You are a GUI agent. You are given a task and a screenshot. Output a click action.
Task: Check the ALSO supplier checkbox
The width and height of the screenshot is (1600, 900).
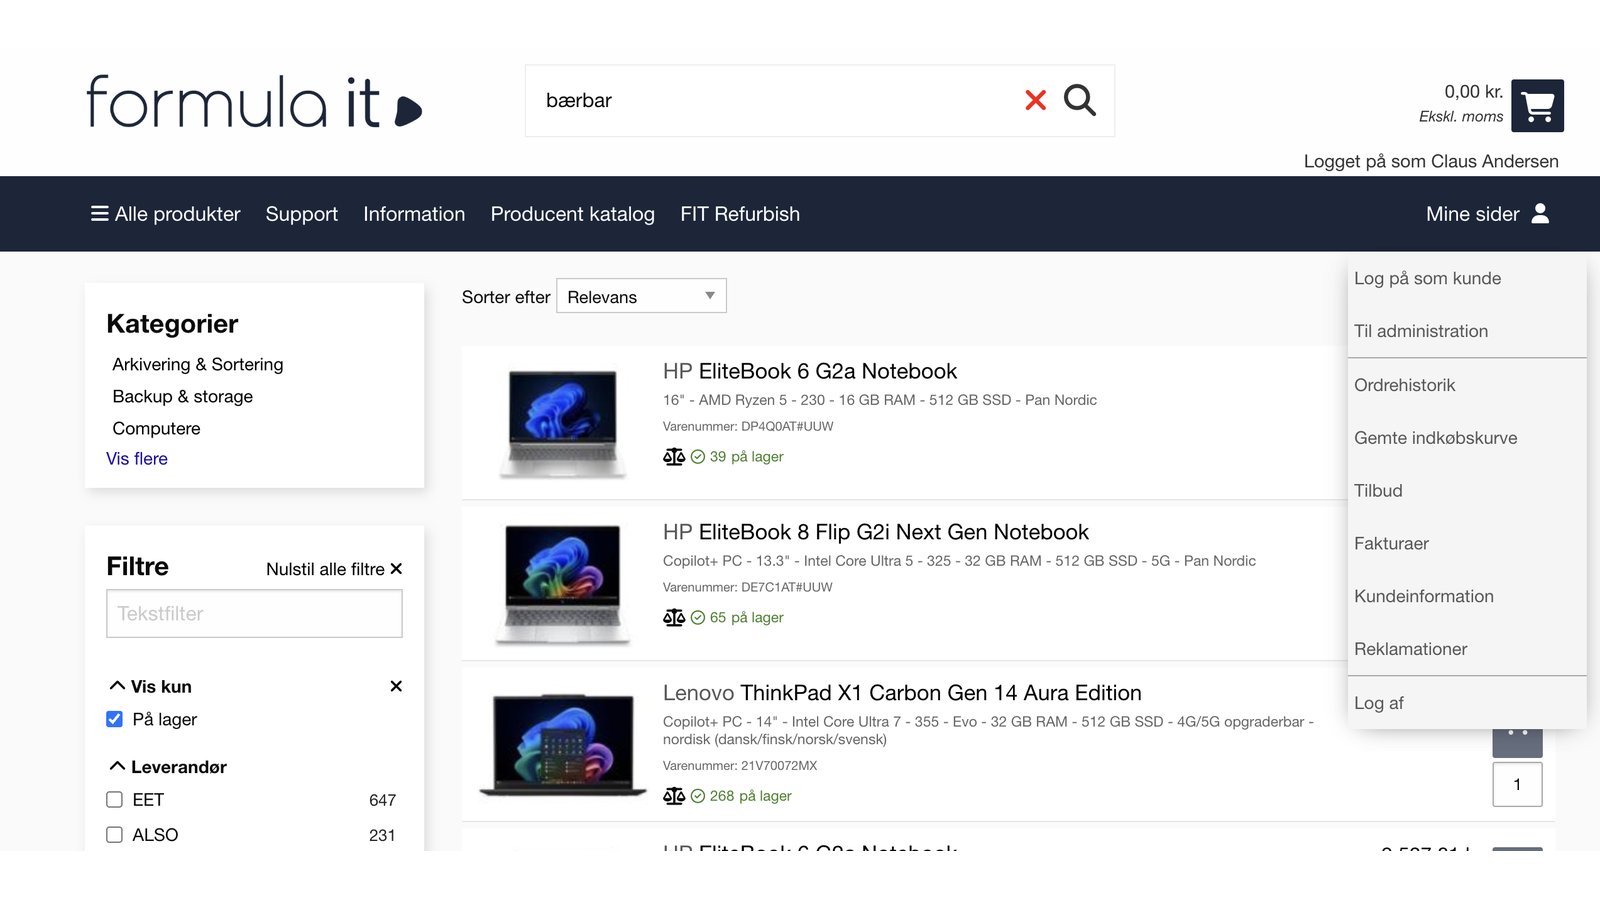tap(115, 835)
